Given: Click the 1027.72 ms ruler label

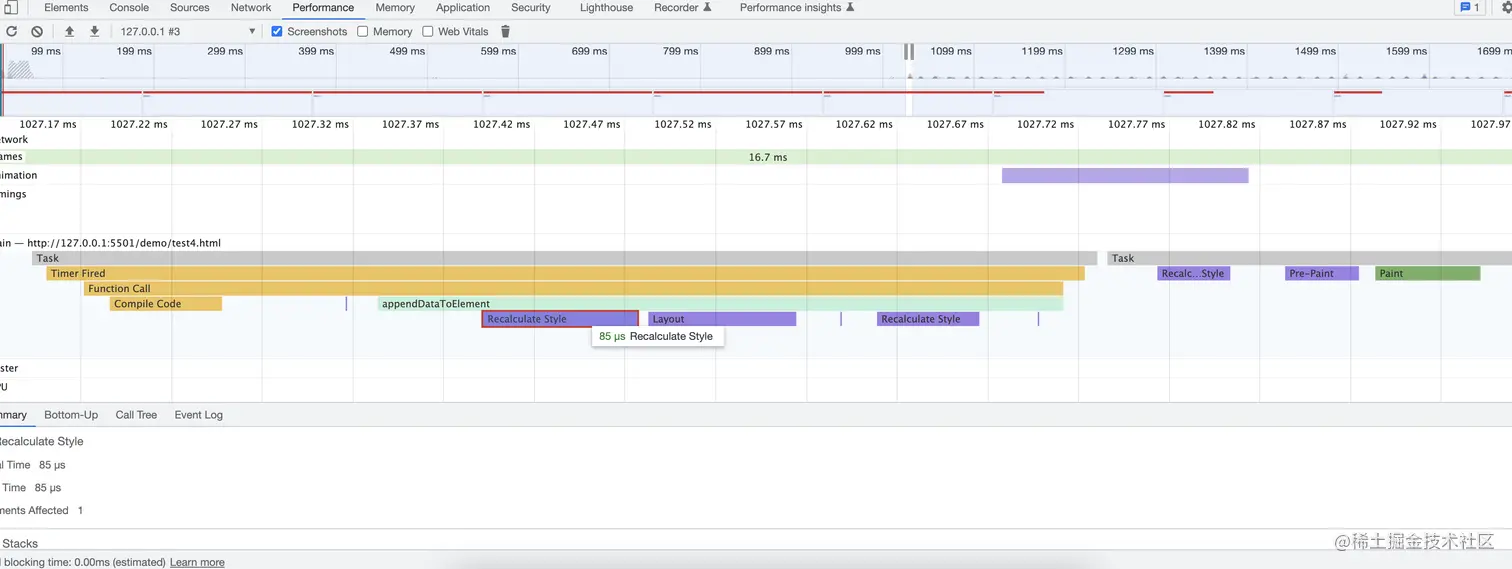Looking at the screenshot, I should click(x=1045, y=125).
